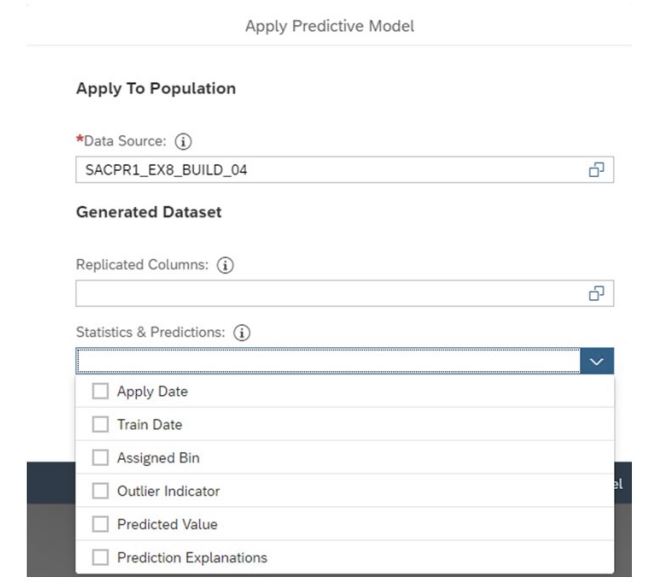
Task: Enable the Assigned Bin checkbox
Action: click(x=100, y=458)
